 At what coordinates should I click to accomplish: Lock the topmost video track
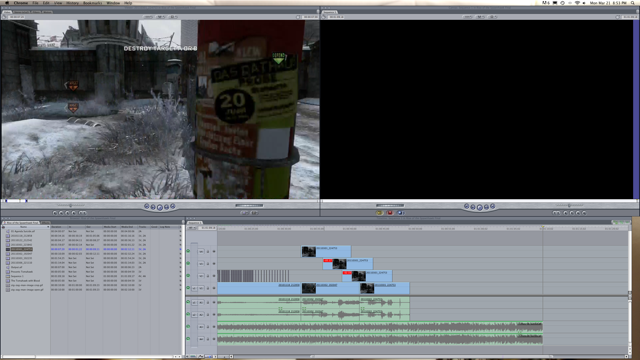208,251
